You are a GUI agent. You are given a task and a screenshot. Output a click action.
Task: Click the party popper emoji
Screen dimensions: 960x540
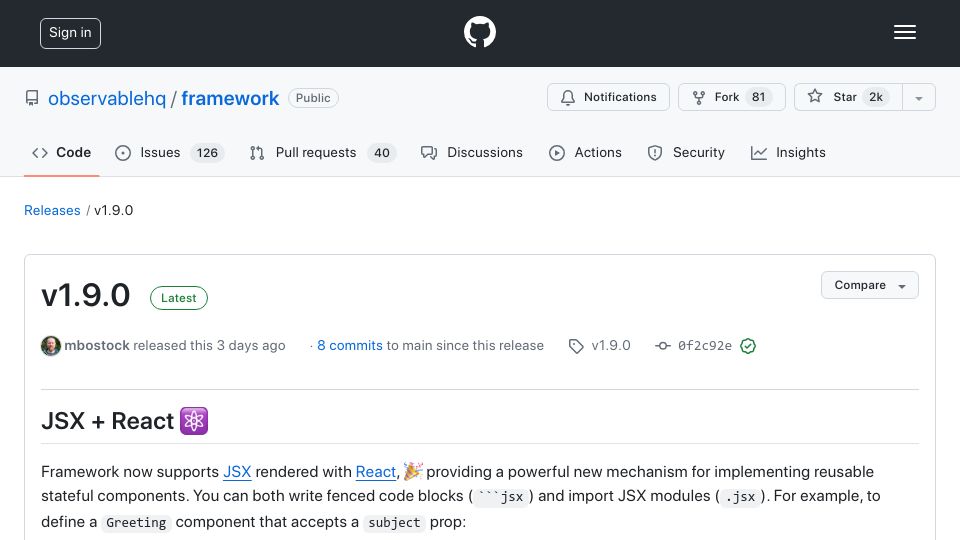pyautogui.click(x=413, y=471)
